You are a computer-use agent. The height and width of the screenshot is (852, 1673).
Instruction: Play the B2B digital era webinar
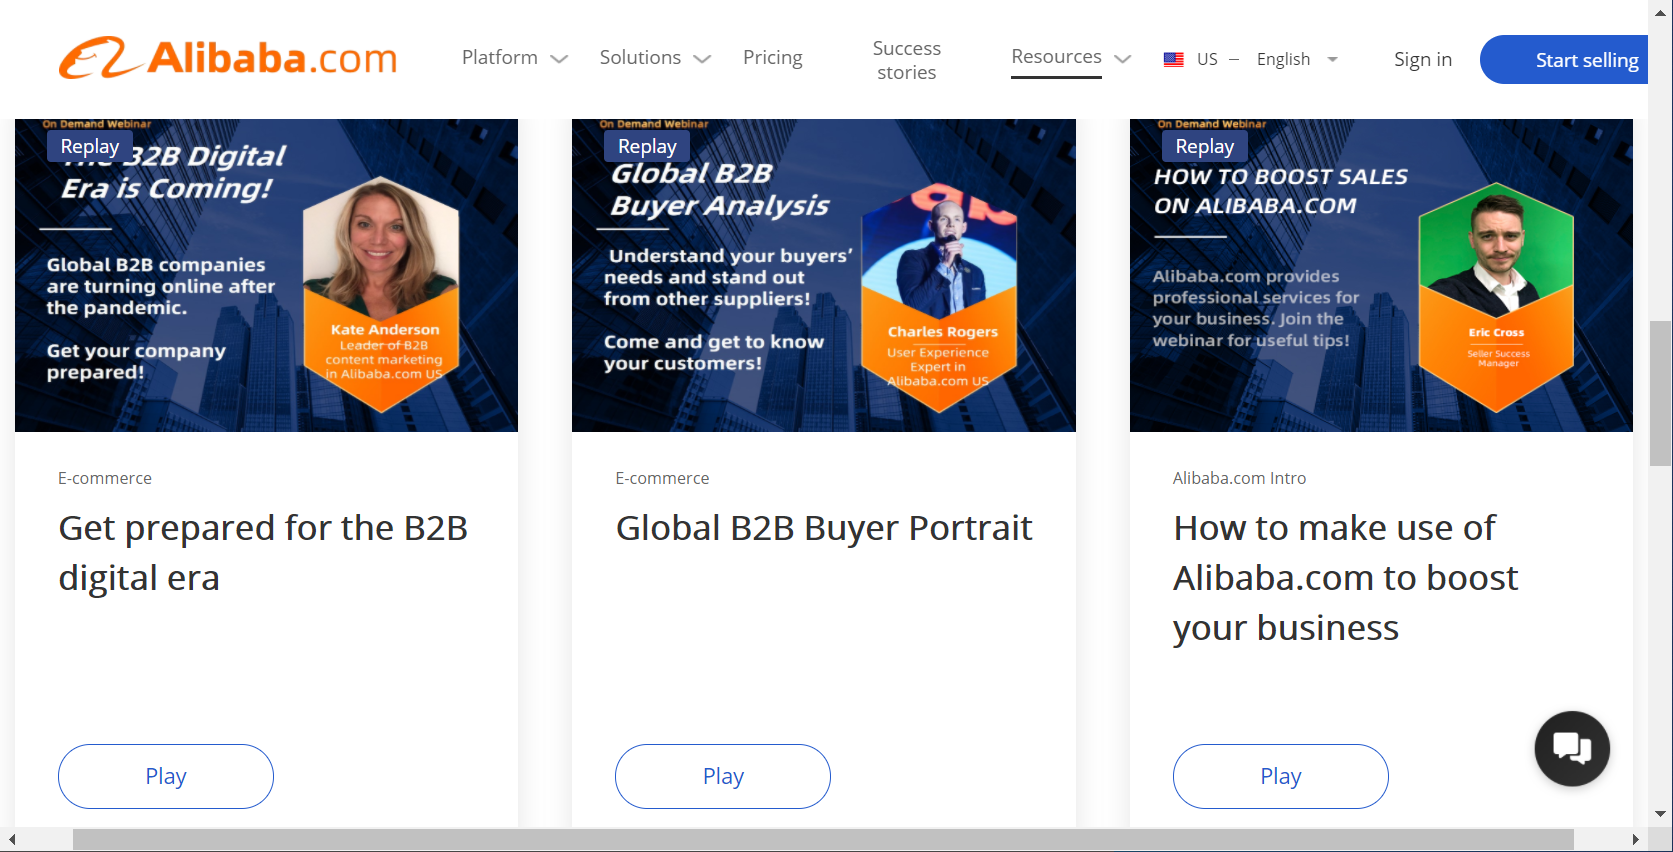point(166,776)
